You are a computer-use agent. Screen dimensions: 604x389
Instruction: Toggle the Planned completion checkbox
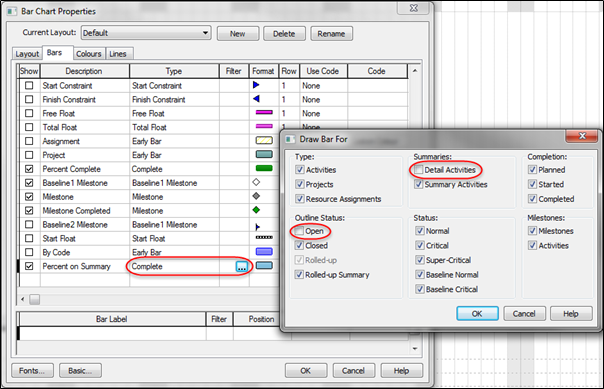click(x=533, y=169)
